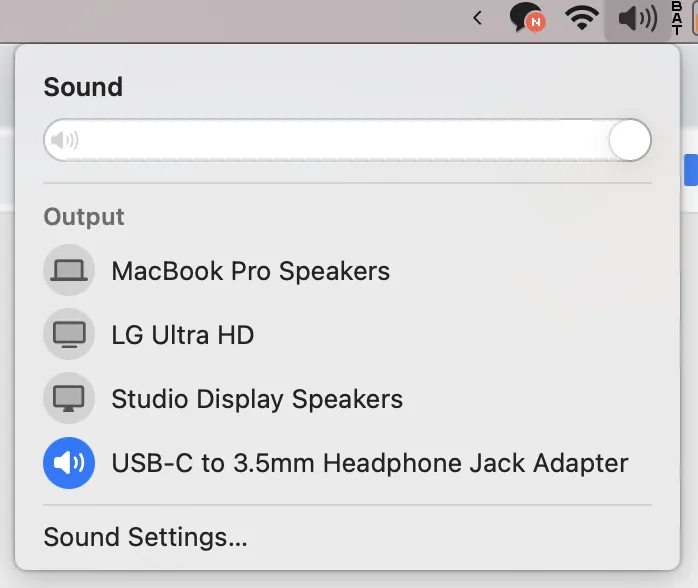Open the chat bubble menu bar icon
The height and width of the screenshot is (588, 698).
tap(527, 18)
